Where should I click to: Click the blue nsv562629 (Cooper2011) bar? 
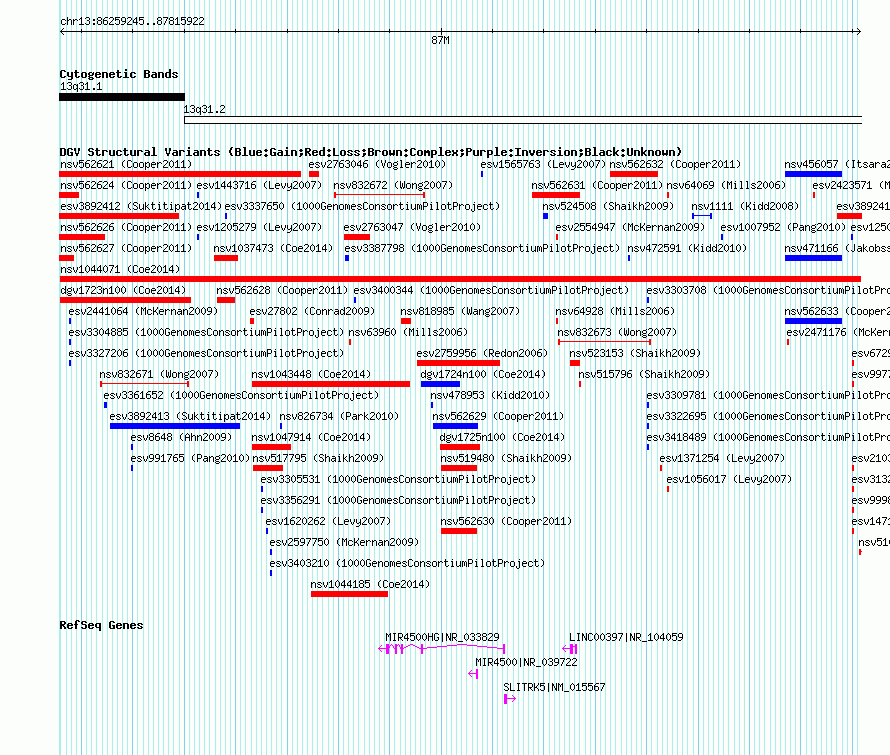coord(455,426)
